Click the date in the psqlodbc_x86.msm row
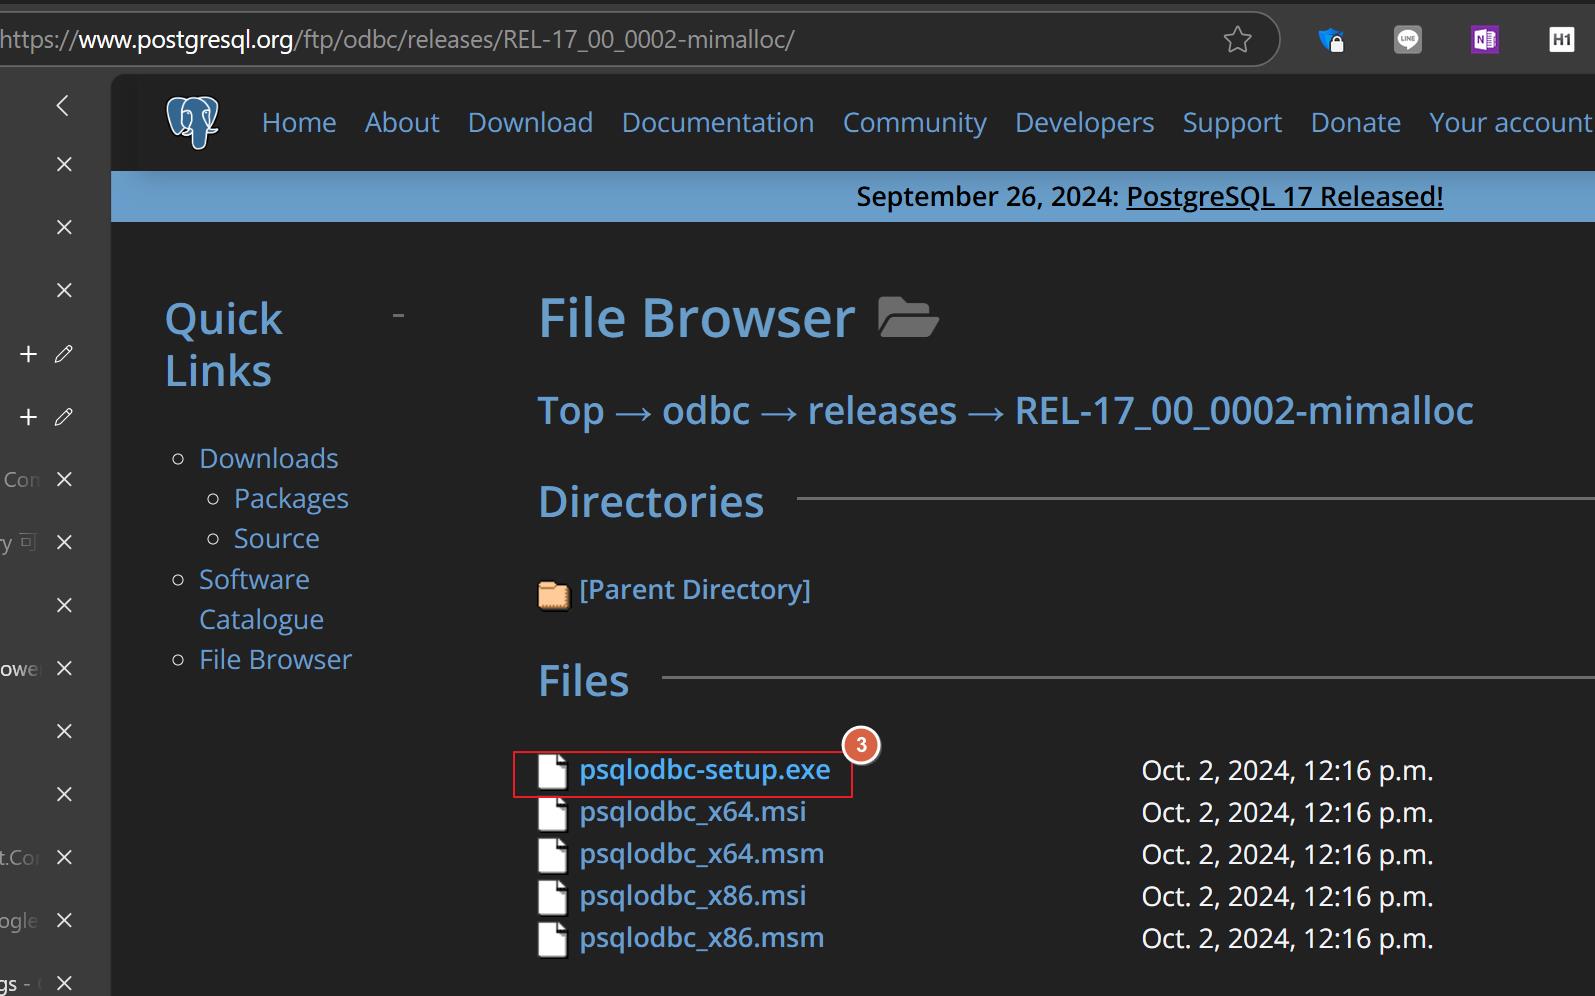 (x=1287, y=939)
